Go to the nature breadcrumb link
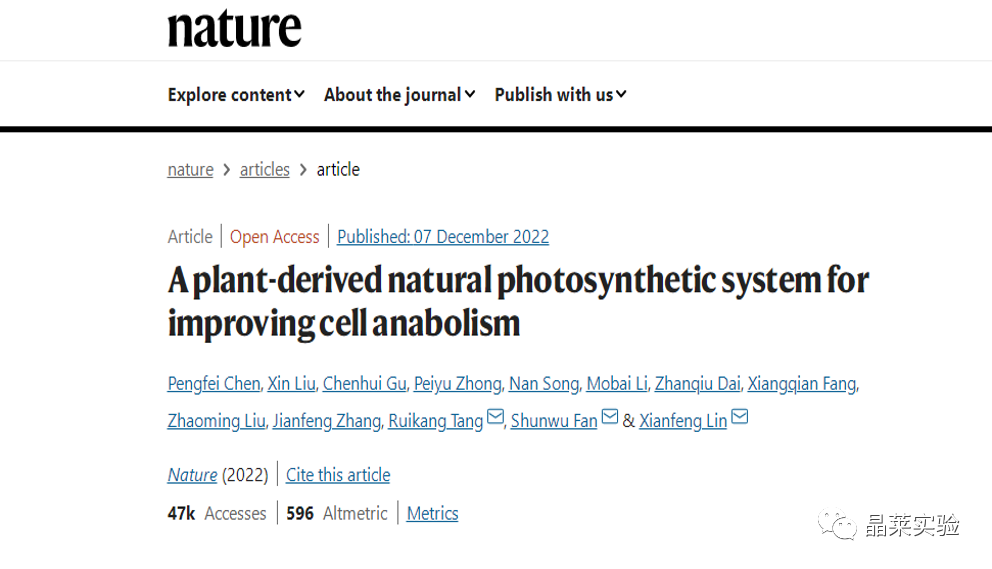This screenshot has width=992, height=569. [x=190, y=170]
